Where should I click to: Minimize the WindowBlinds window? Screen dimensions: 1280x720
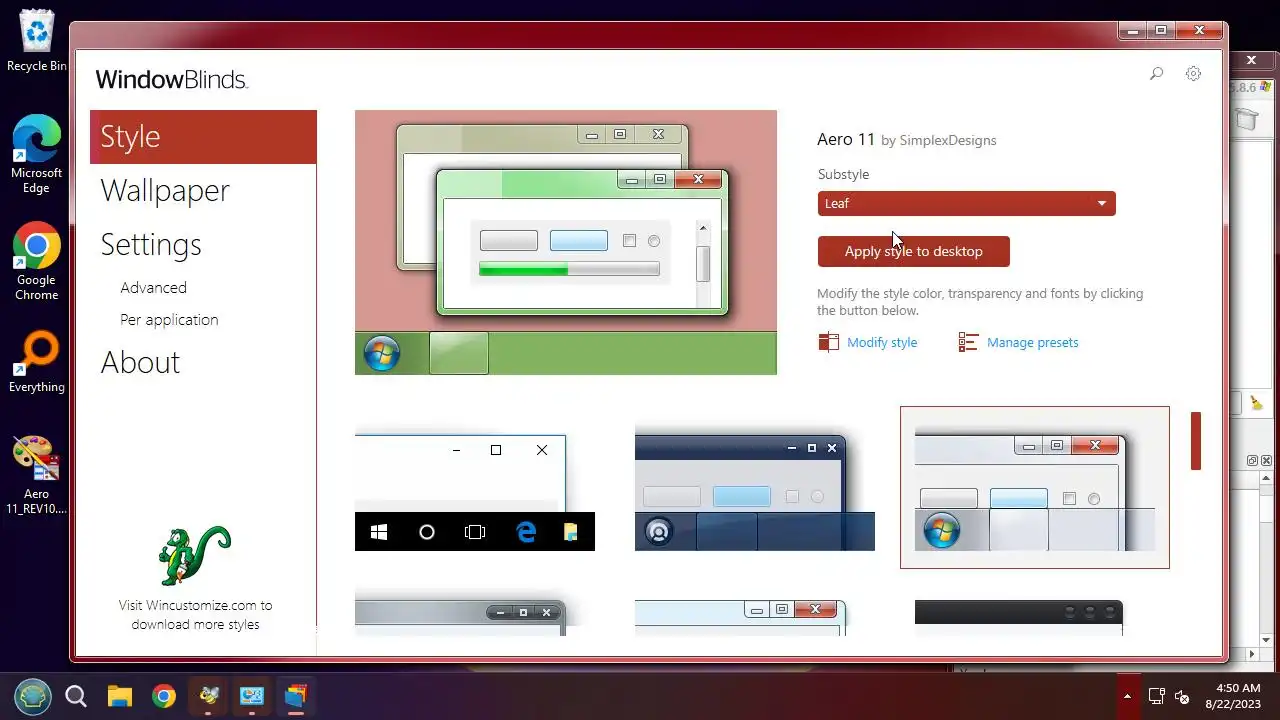click(1132, 31)
